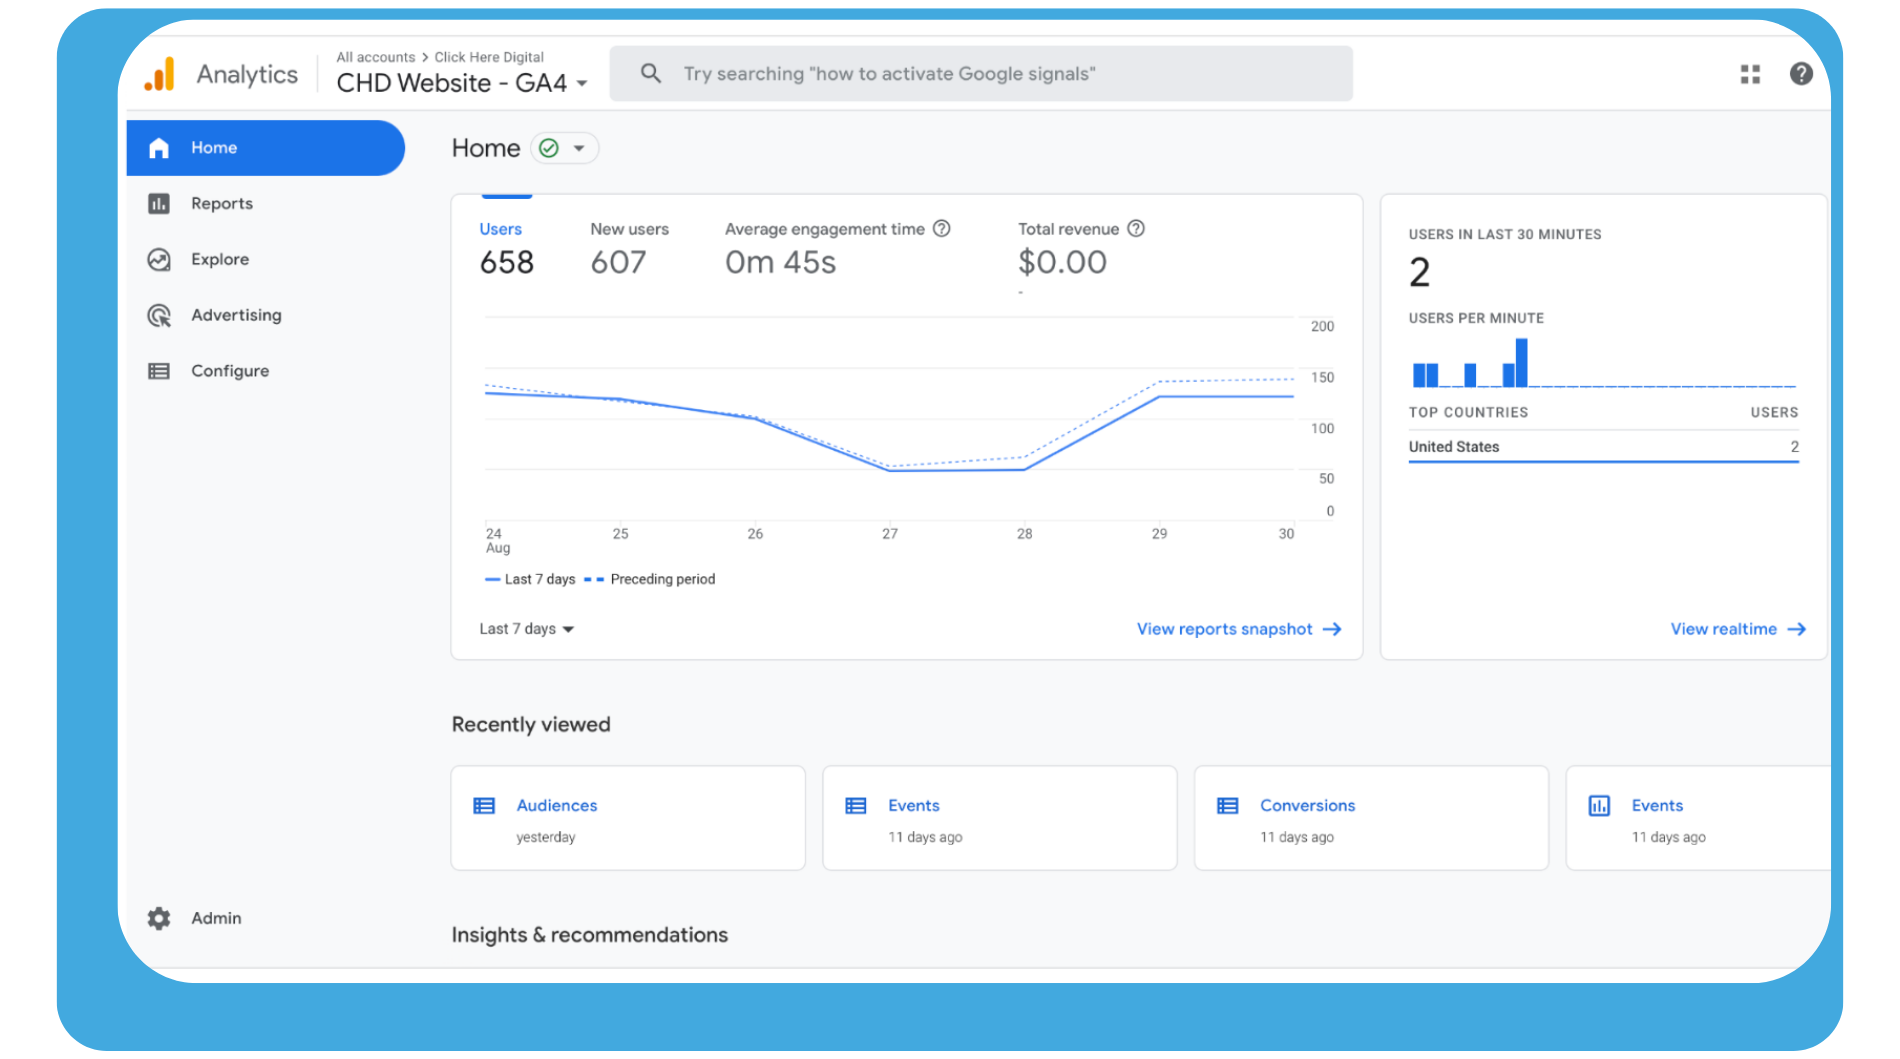Viewport: 1900px width, 1059px height.
Task: Click the USERS IN LAST 30 MINUTES label
Action: (1505, 234)
